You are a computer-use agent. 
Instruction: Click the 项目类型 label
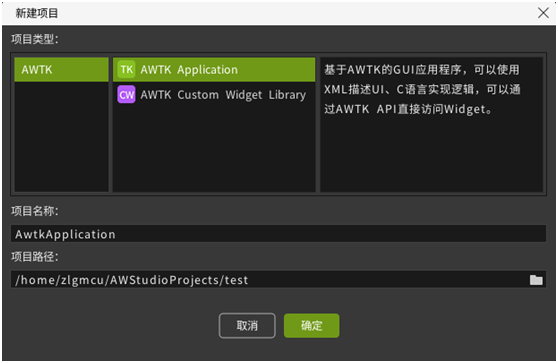click(x=35, y=39)
